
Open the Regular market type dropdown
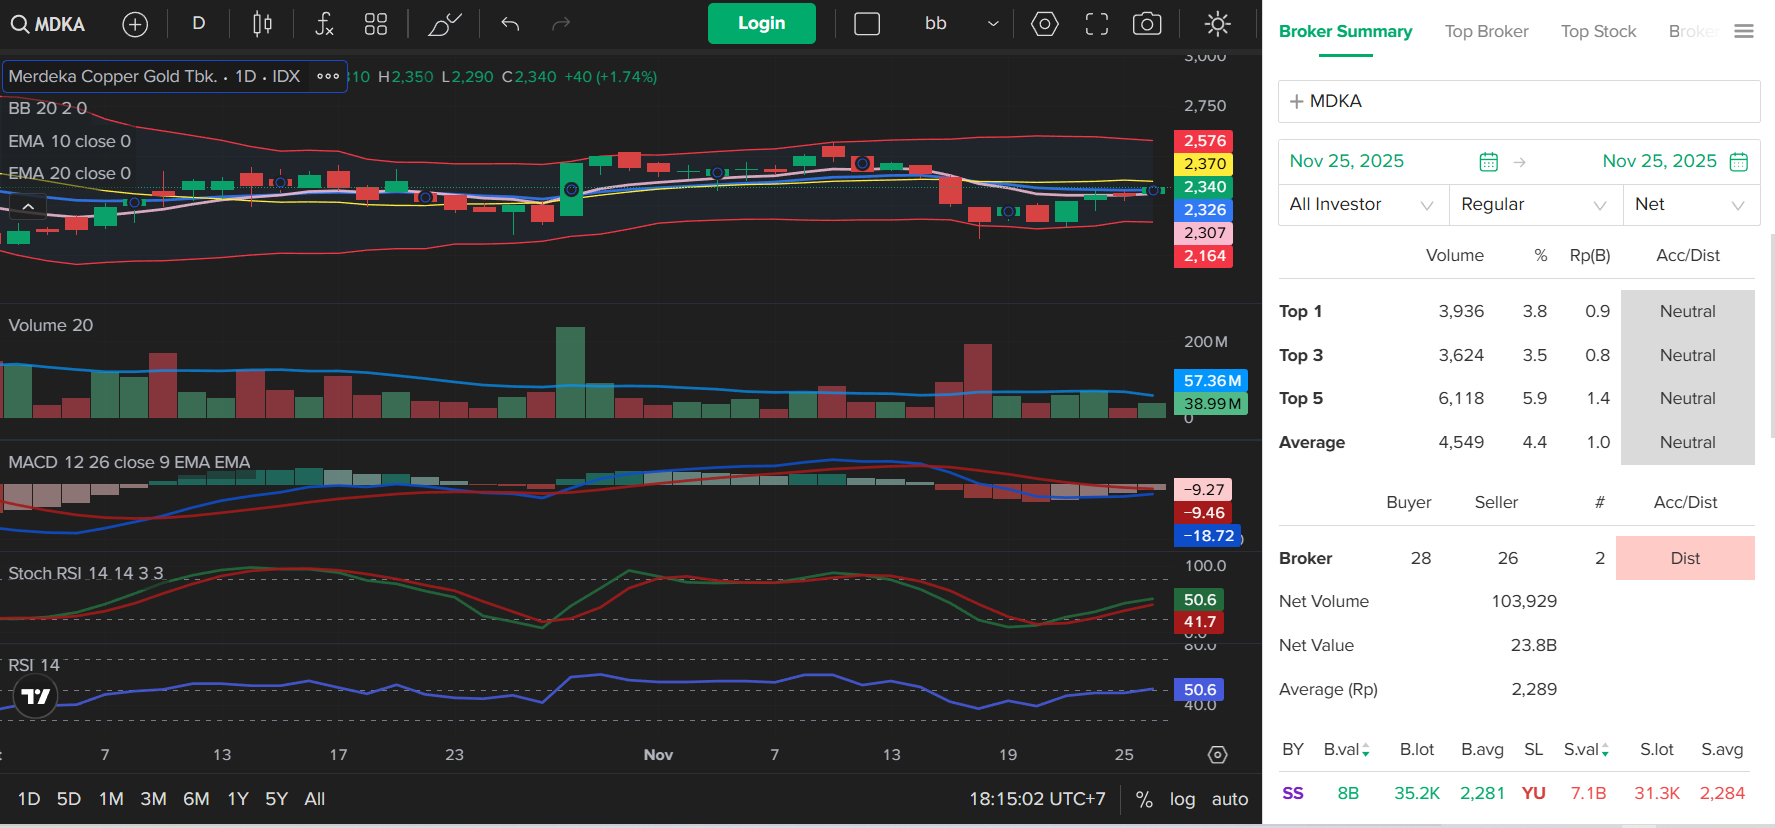tap(1535, 205)
